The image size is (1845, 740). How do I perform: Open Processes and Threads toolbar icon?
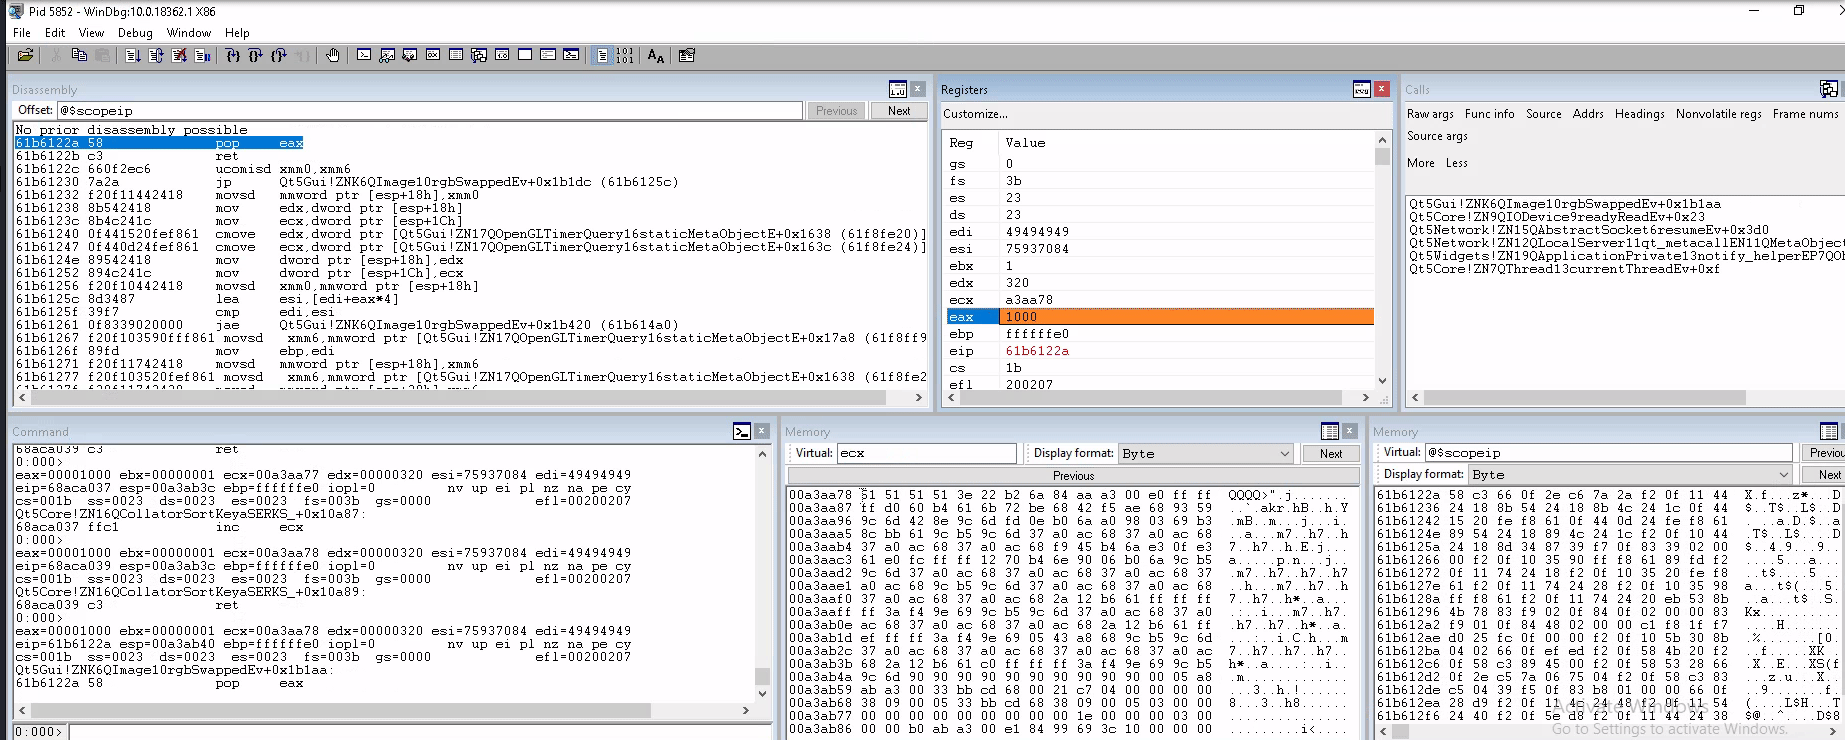coord(548,56)
